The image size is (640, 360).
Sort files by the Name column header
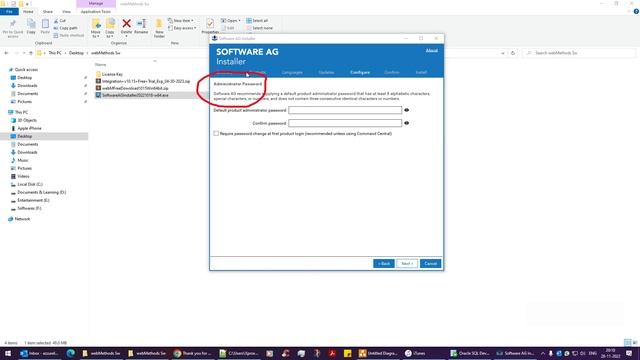100,64
